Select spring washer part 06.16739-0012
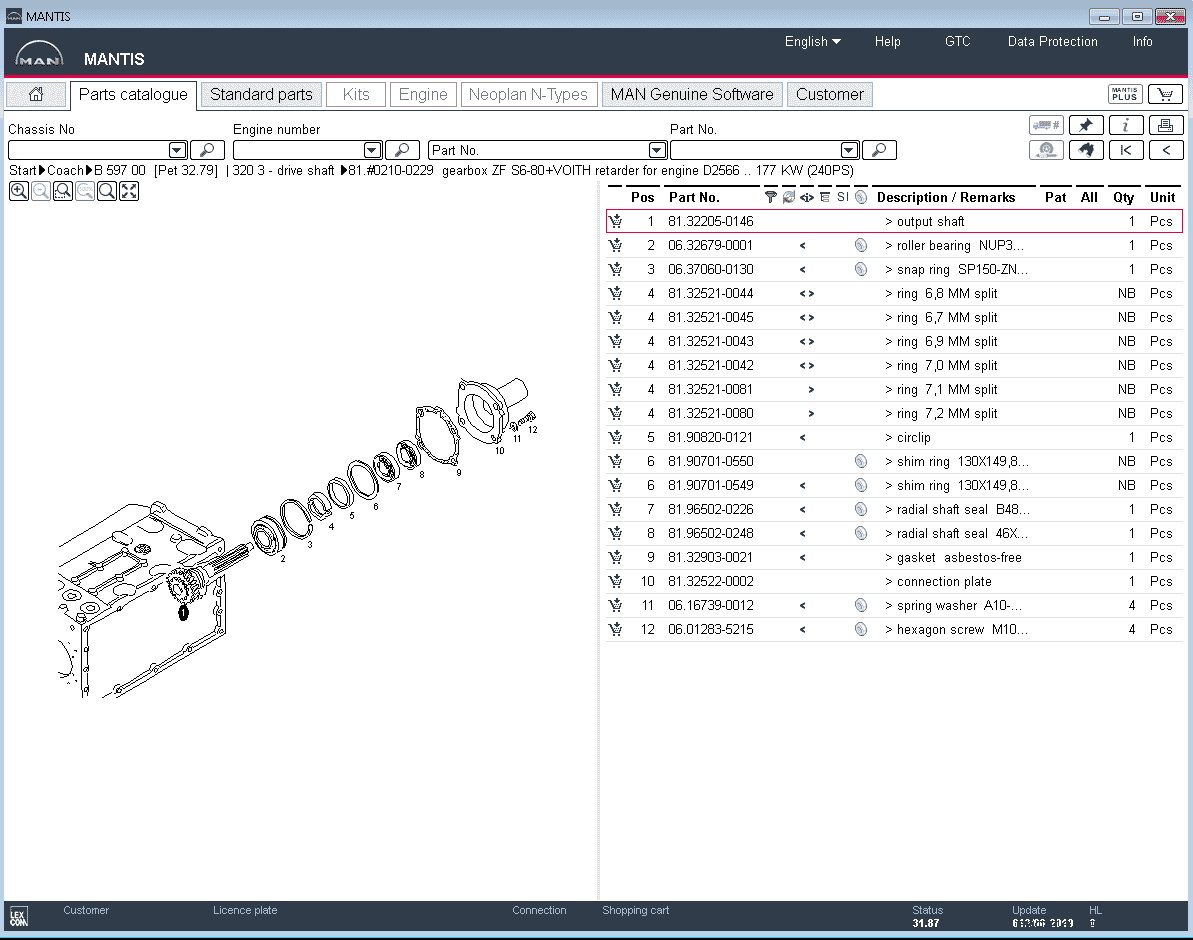Image resolution: width=1193 pixels, height=940 pixels. point(711,605)
